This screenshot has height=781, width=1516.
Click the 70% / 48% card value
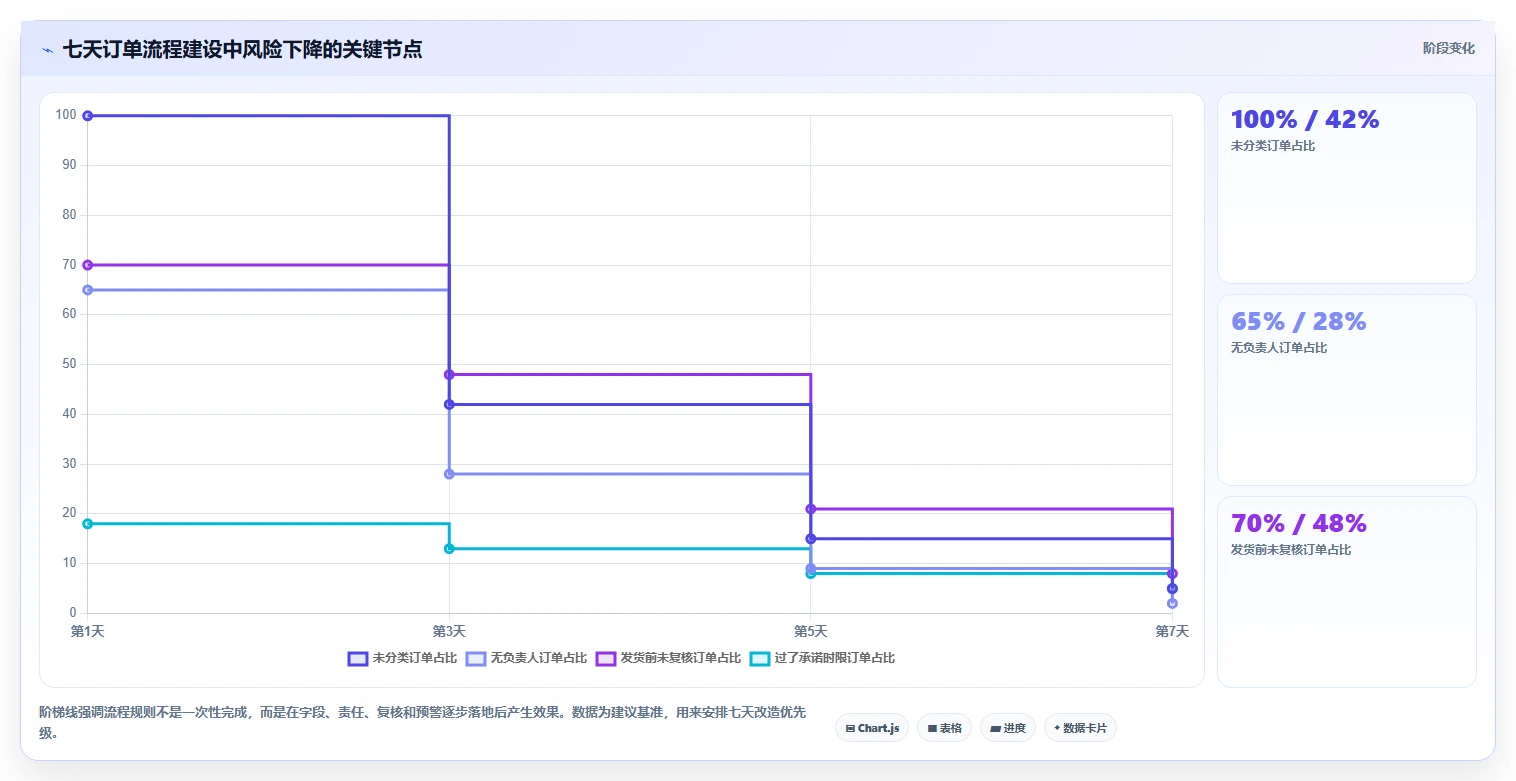pos(1298,524)
